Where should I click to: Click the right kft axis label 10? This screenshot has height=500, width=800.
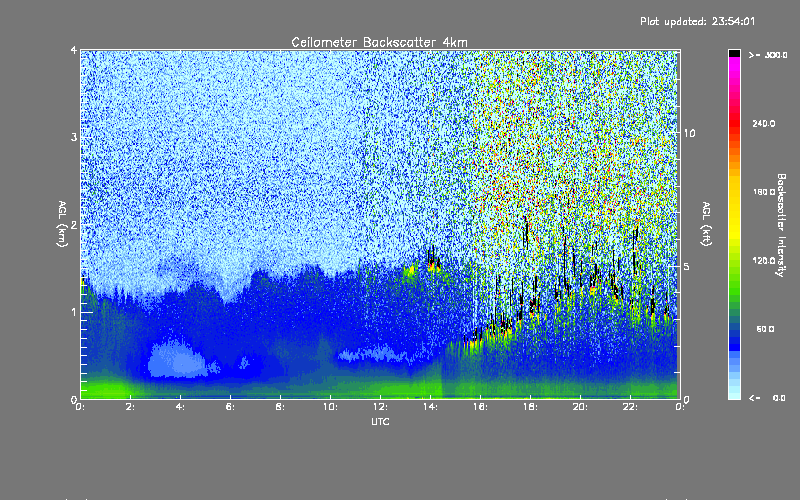click(x=689, y=133)
